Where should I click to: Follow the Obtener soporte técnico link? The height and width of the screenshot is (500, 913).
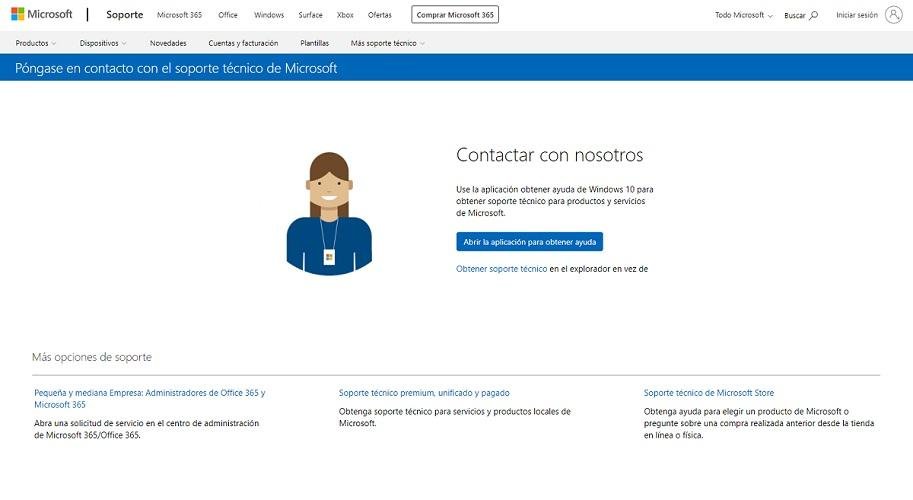(x=501, y=269)
